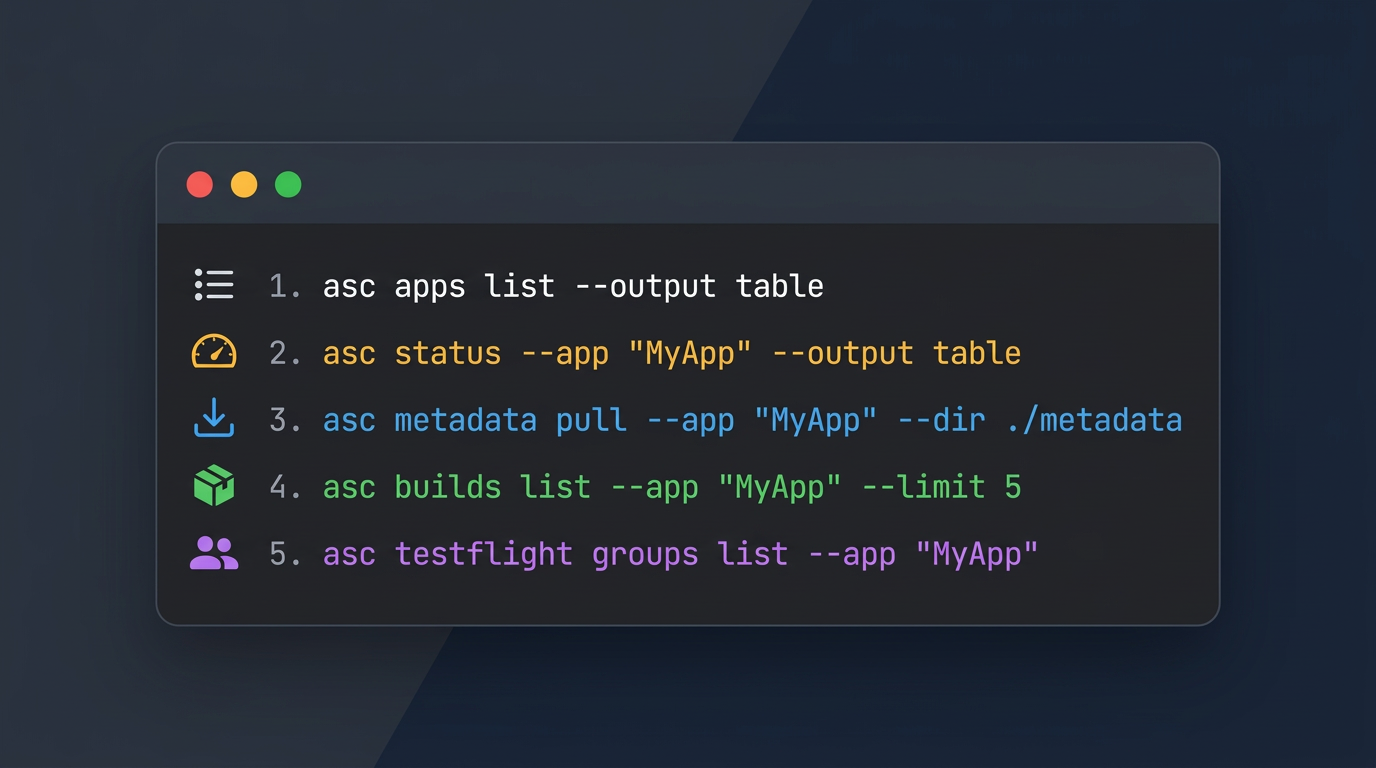
Task: Select the green package icon for builds list
Action: coord(213,487)
